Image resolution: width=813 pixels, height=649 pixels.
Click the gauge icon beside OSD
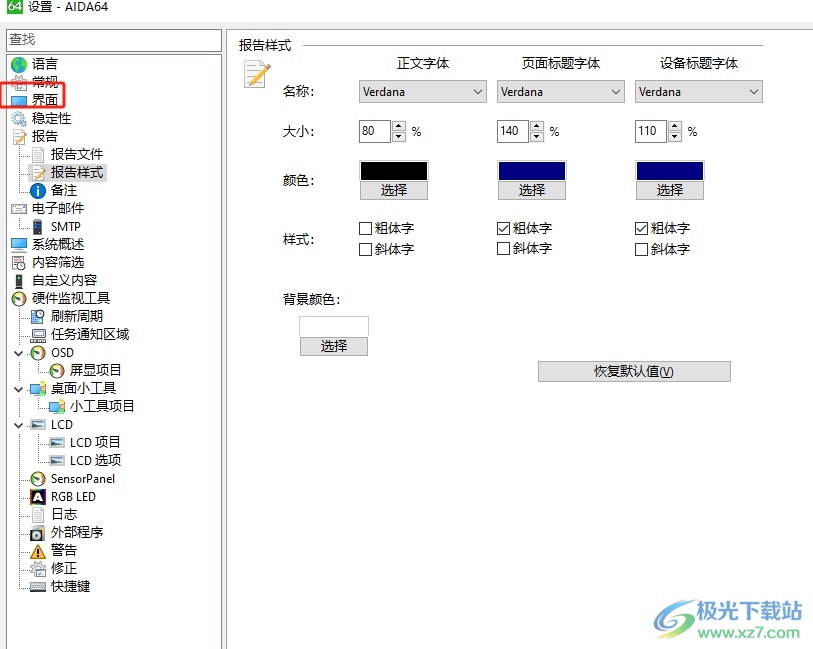pos(38,353)
